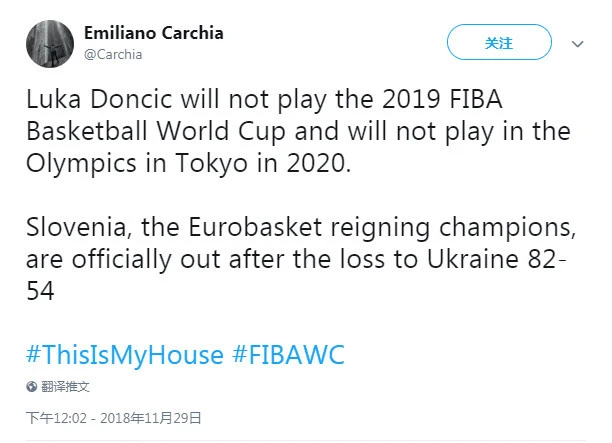Click the word 'Eurobasket' in the tweet

(255, 227)
